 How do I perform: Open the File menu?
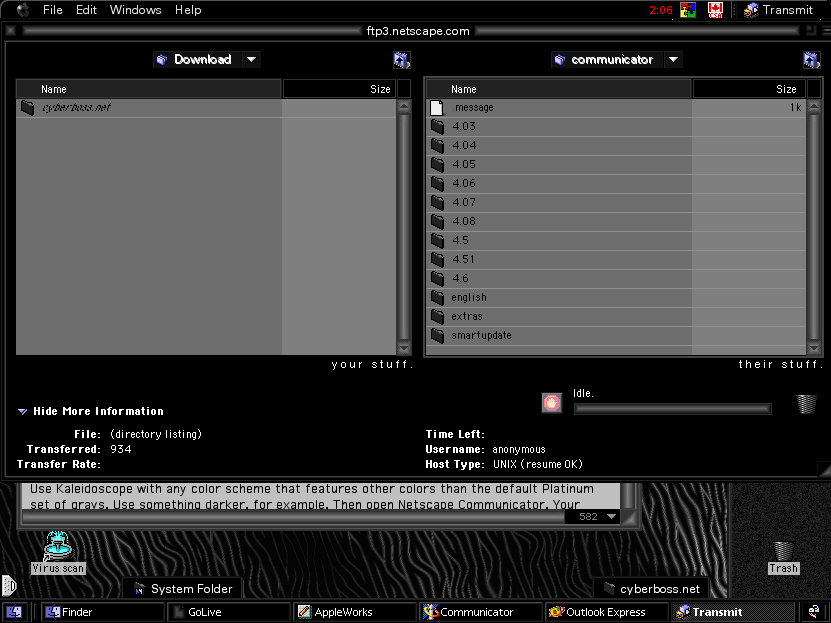[52, 10]
